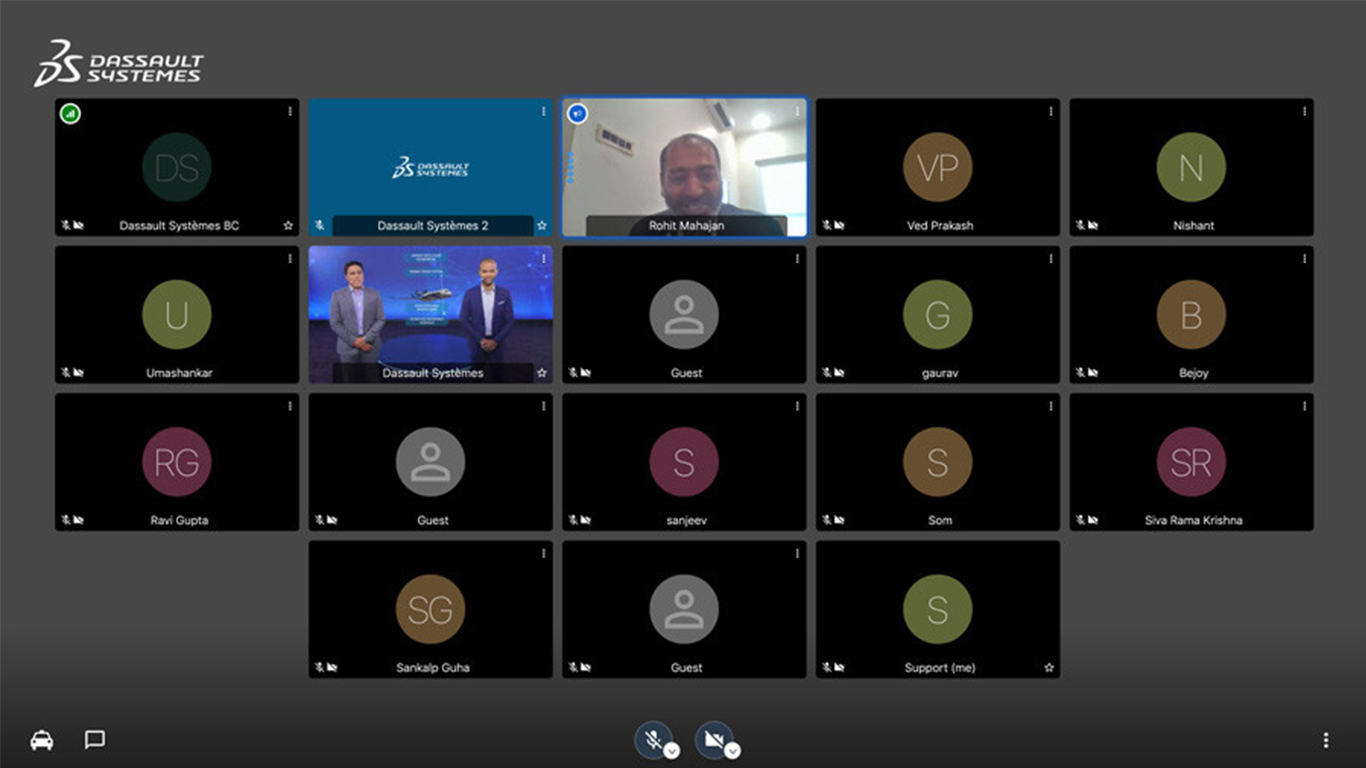Open the chat panel icon

95,739
